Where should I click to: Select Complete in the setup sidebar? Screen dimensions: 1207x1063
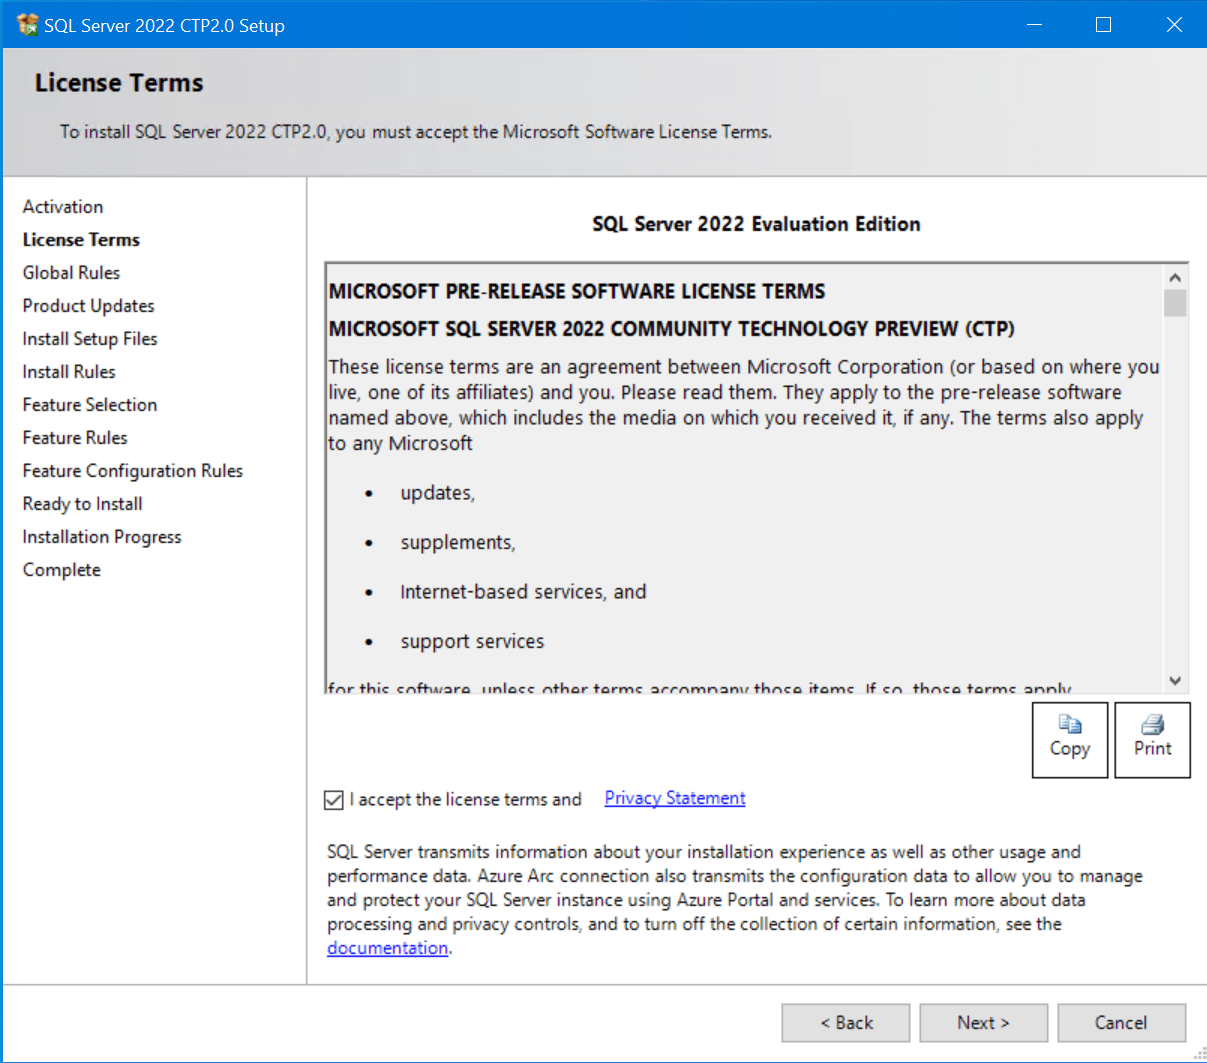tap(61, 569)
